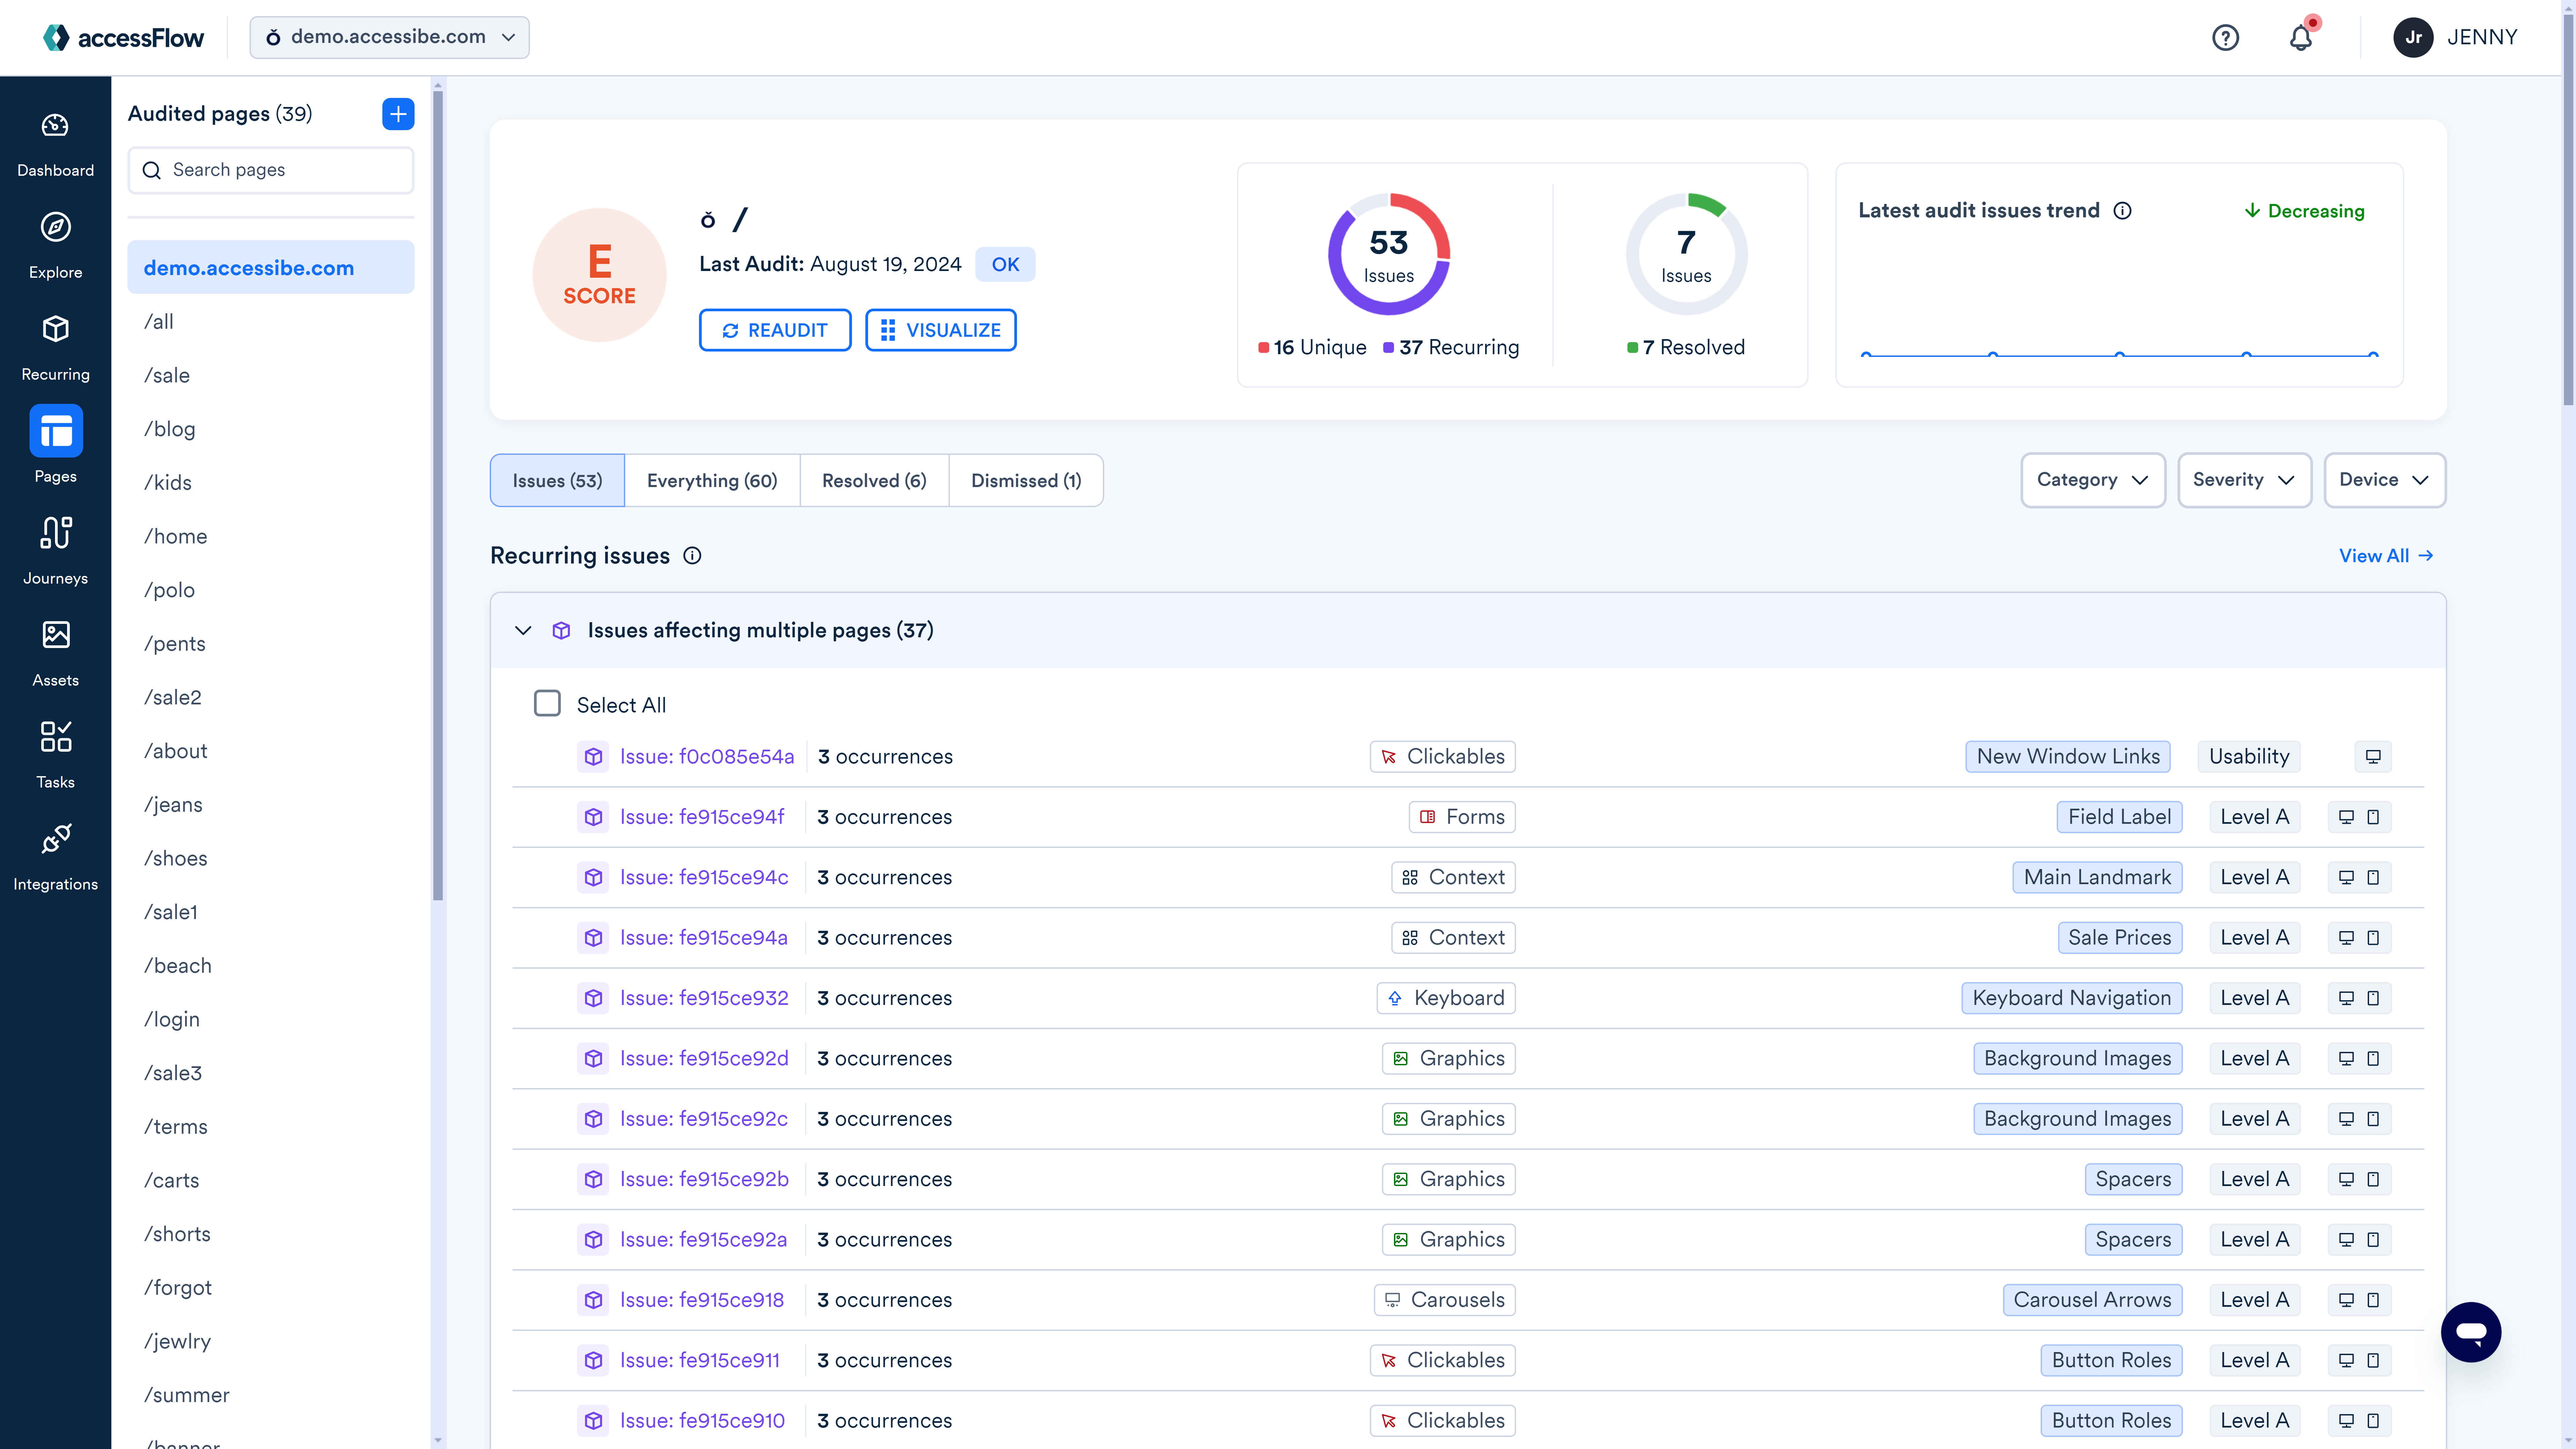Click the New Window Links tag
The height and width of the screenshot is (1449, 2576).
(2068, 757)
